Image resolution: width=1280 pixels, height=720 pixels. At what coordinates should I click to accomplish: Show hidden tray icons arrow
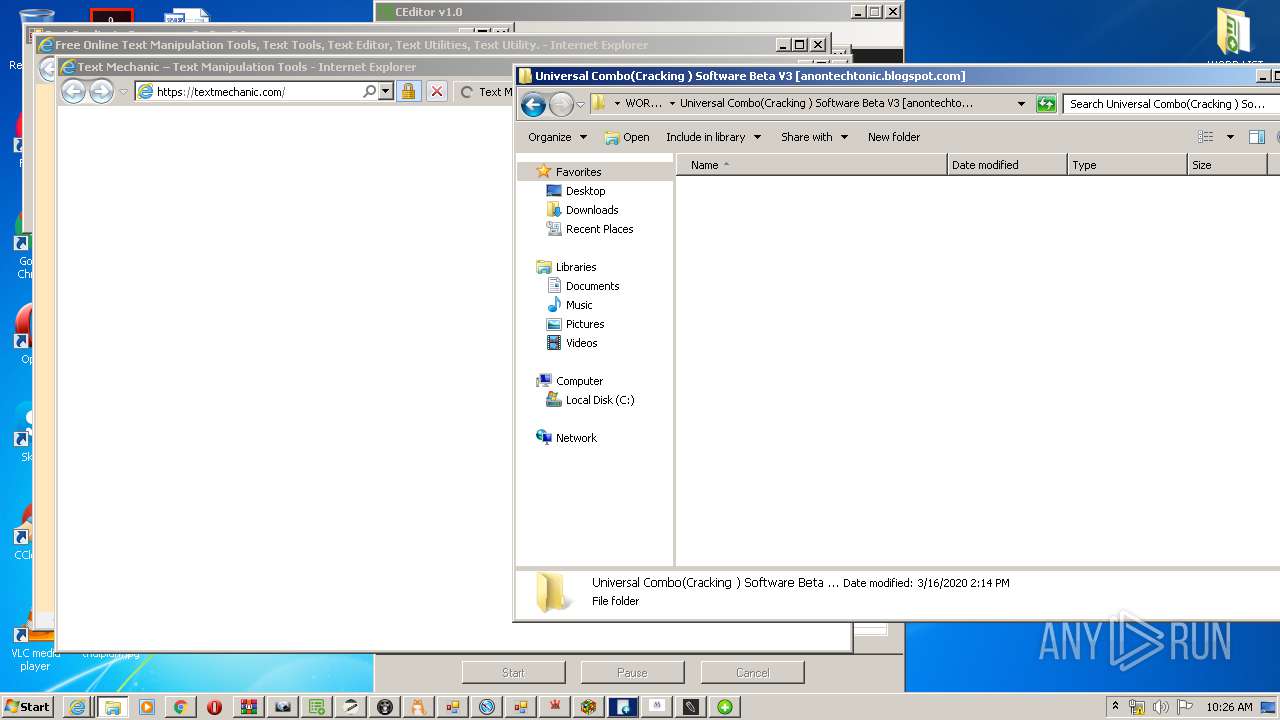1115,706
